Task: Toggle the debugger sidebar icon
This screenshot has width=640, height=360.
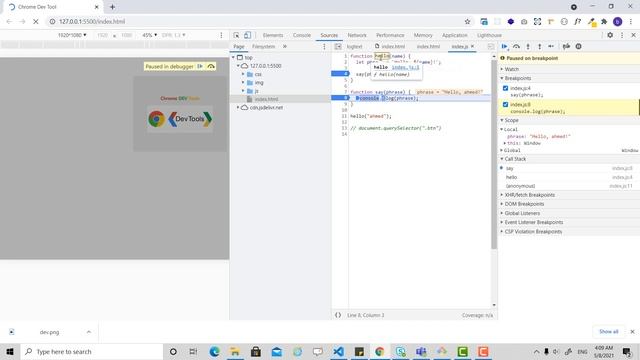Action: [491, 47]
